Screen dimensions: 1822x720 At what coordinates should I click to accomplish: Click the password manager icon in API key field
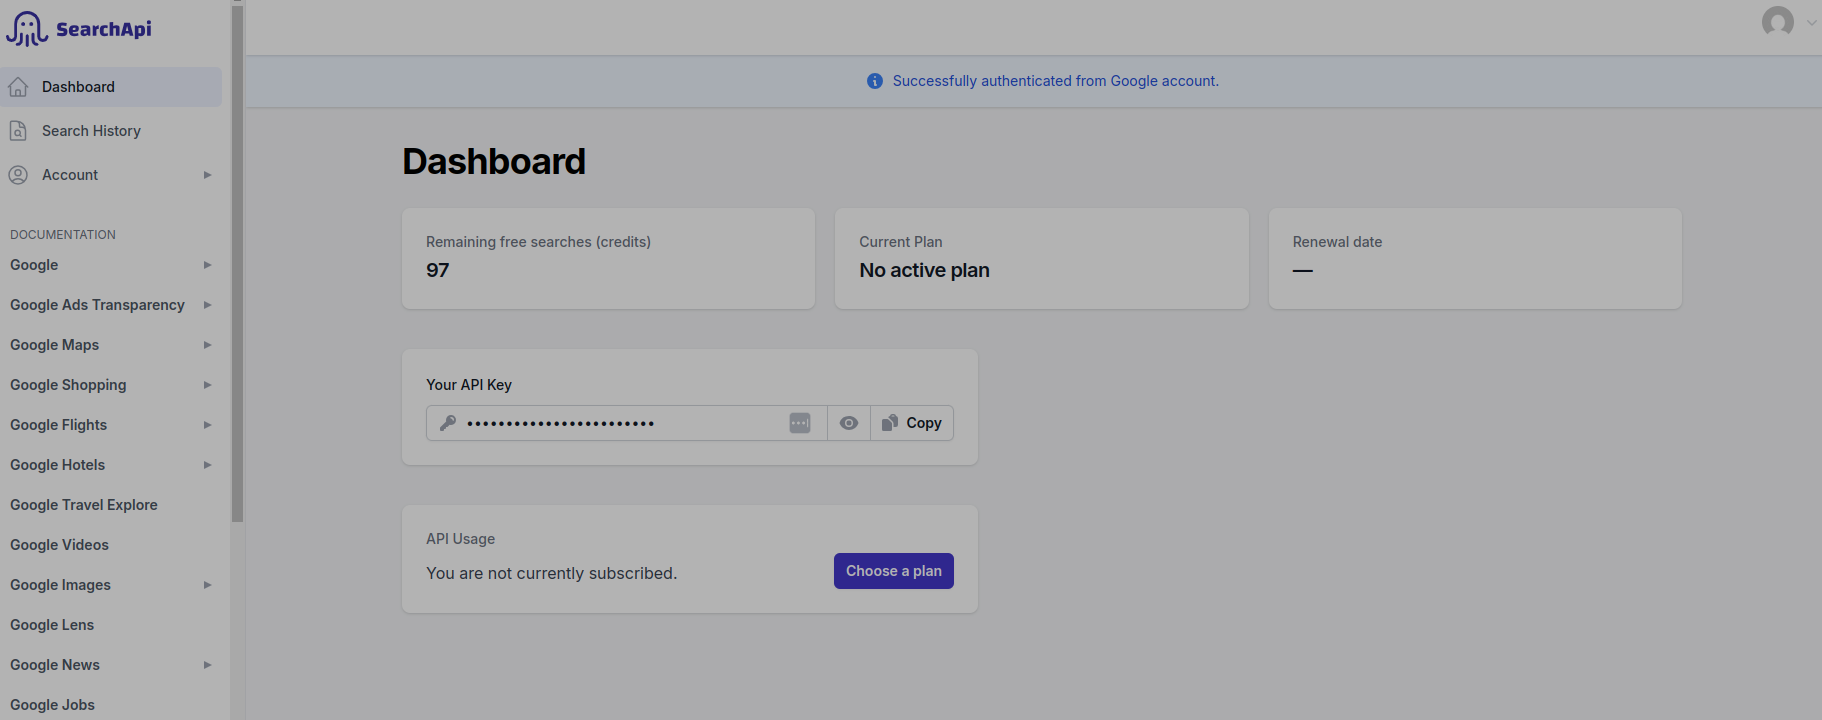[800, 423]
